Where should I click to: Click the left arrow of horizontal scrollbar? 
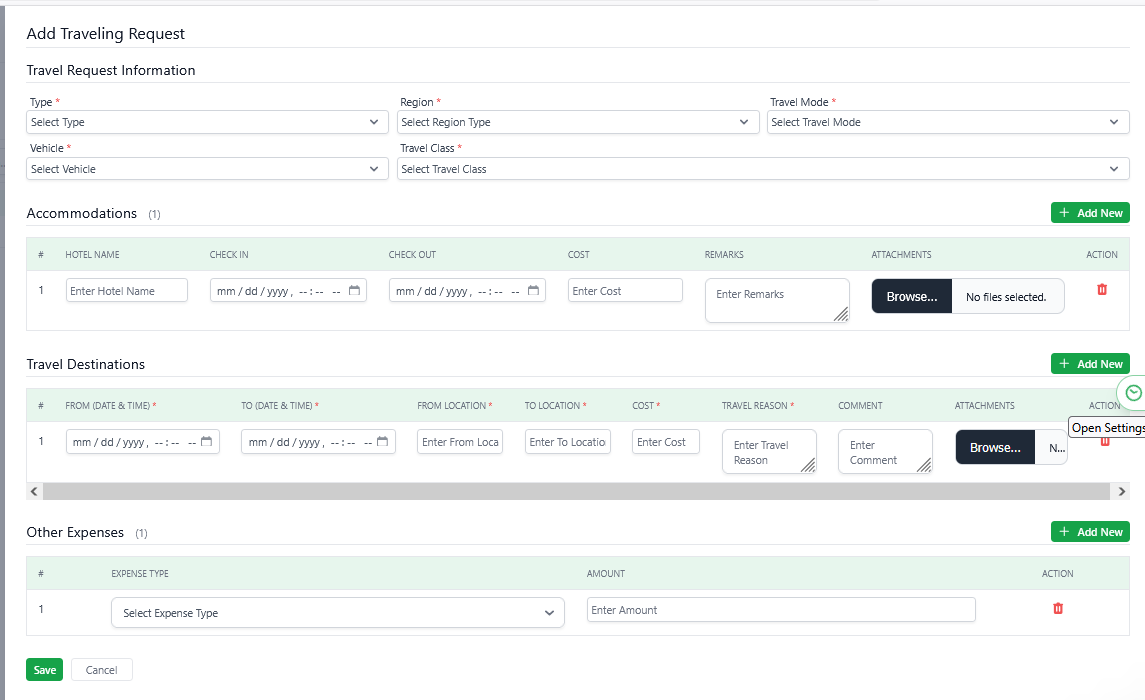coord(34,491)
